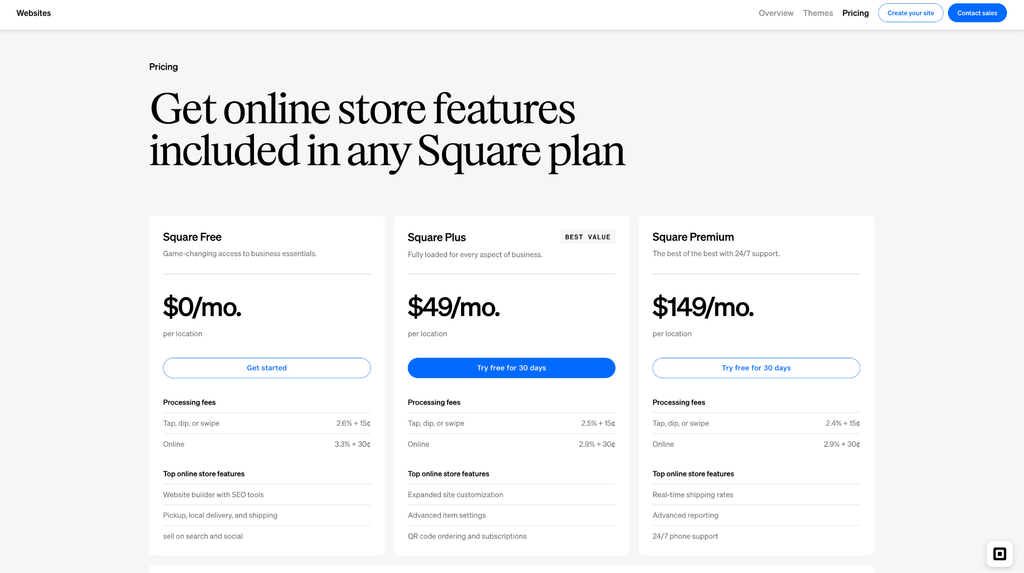
Task: Click the Websites header label
Action: tap(33, 13)
